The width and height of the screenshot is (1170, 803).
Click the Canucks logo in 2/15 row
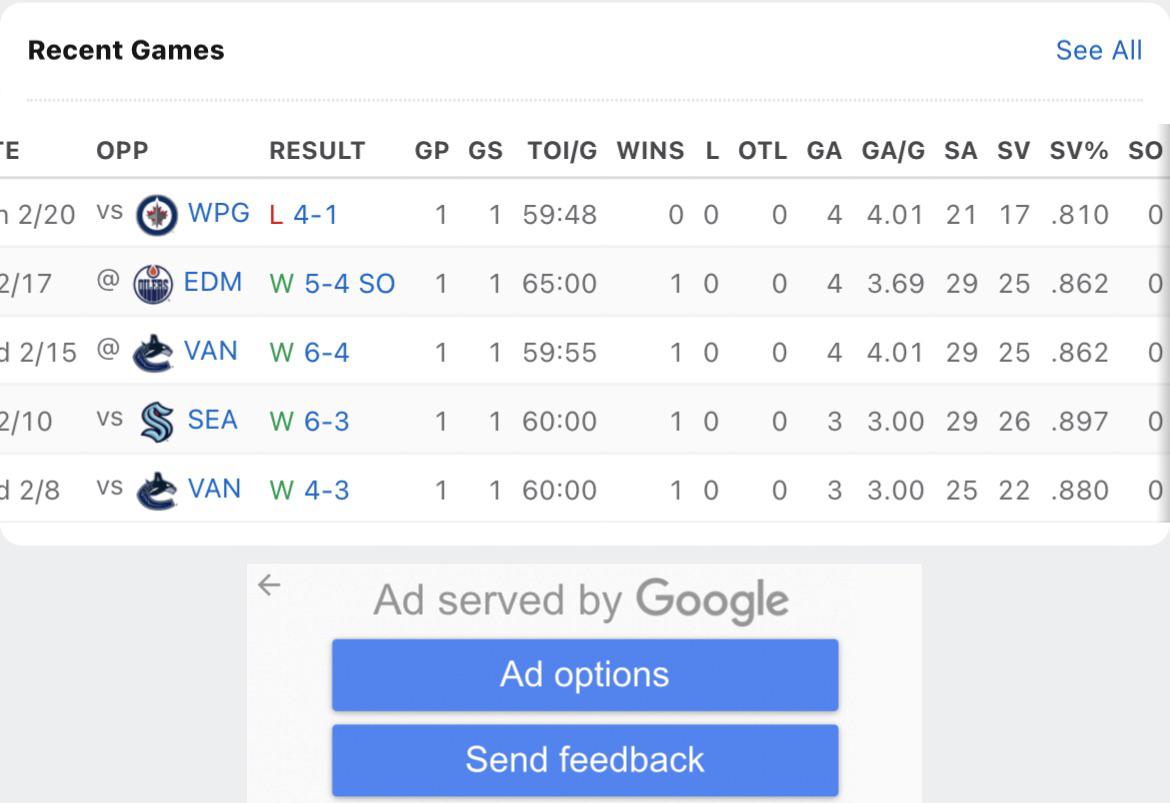point(153,353)
